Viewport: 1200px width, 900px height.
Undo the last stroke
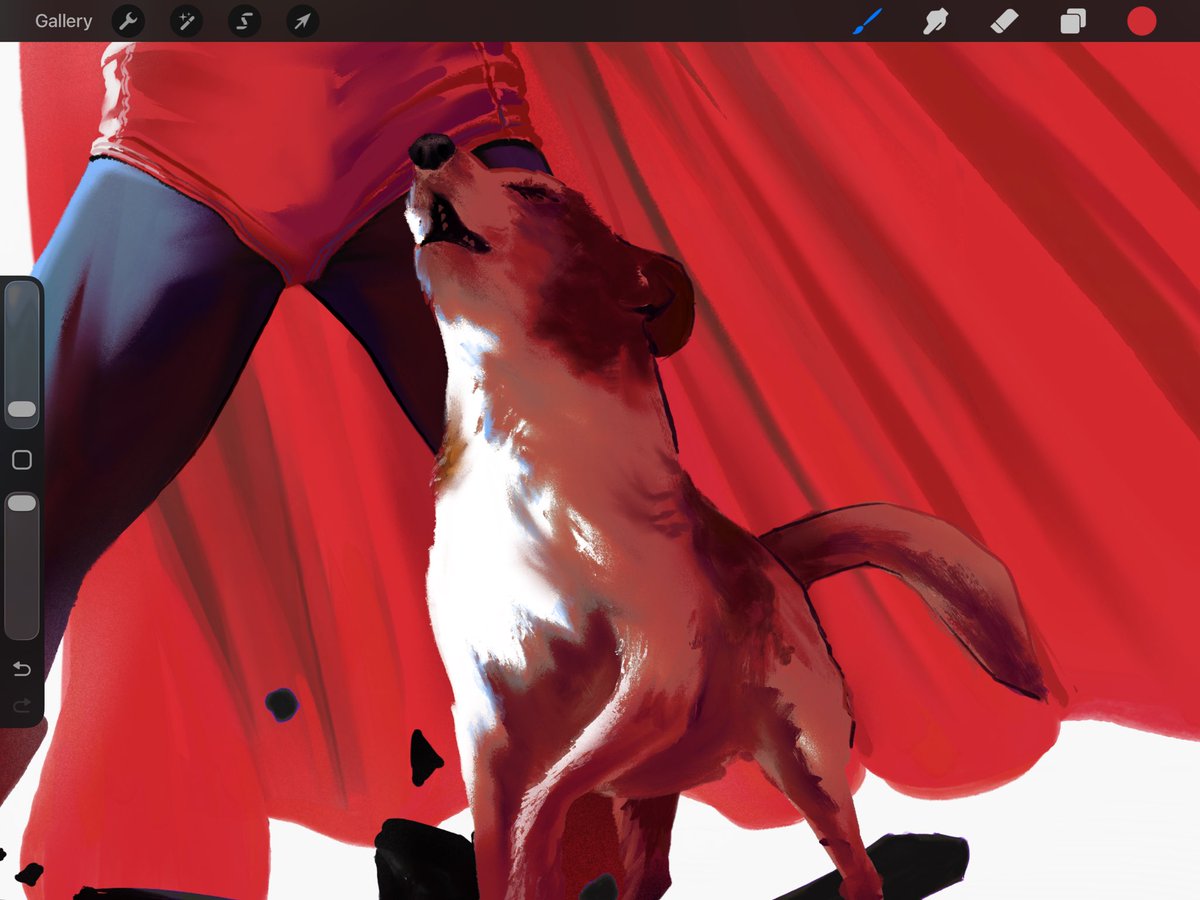[x=21, y=668]
